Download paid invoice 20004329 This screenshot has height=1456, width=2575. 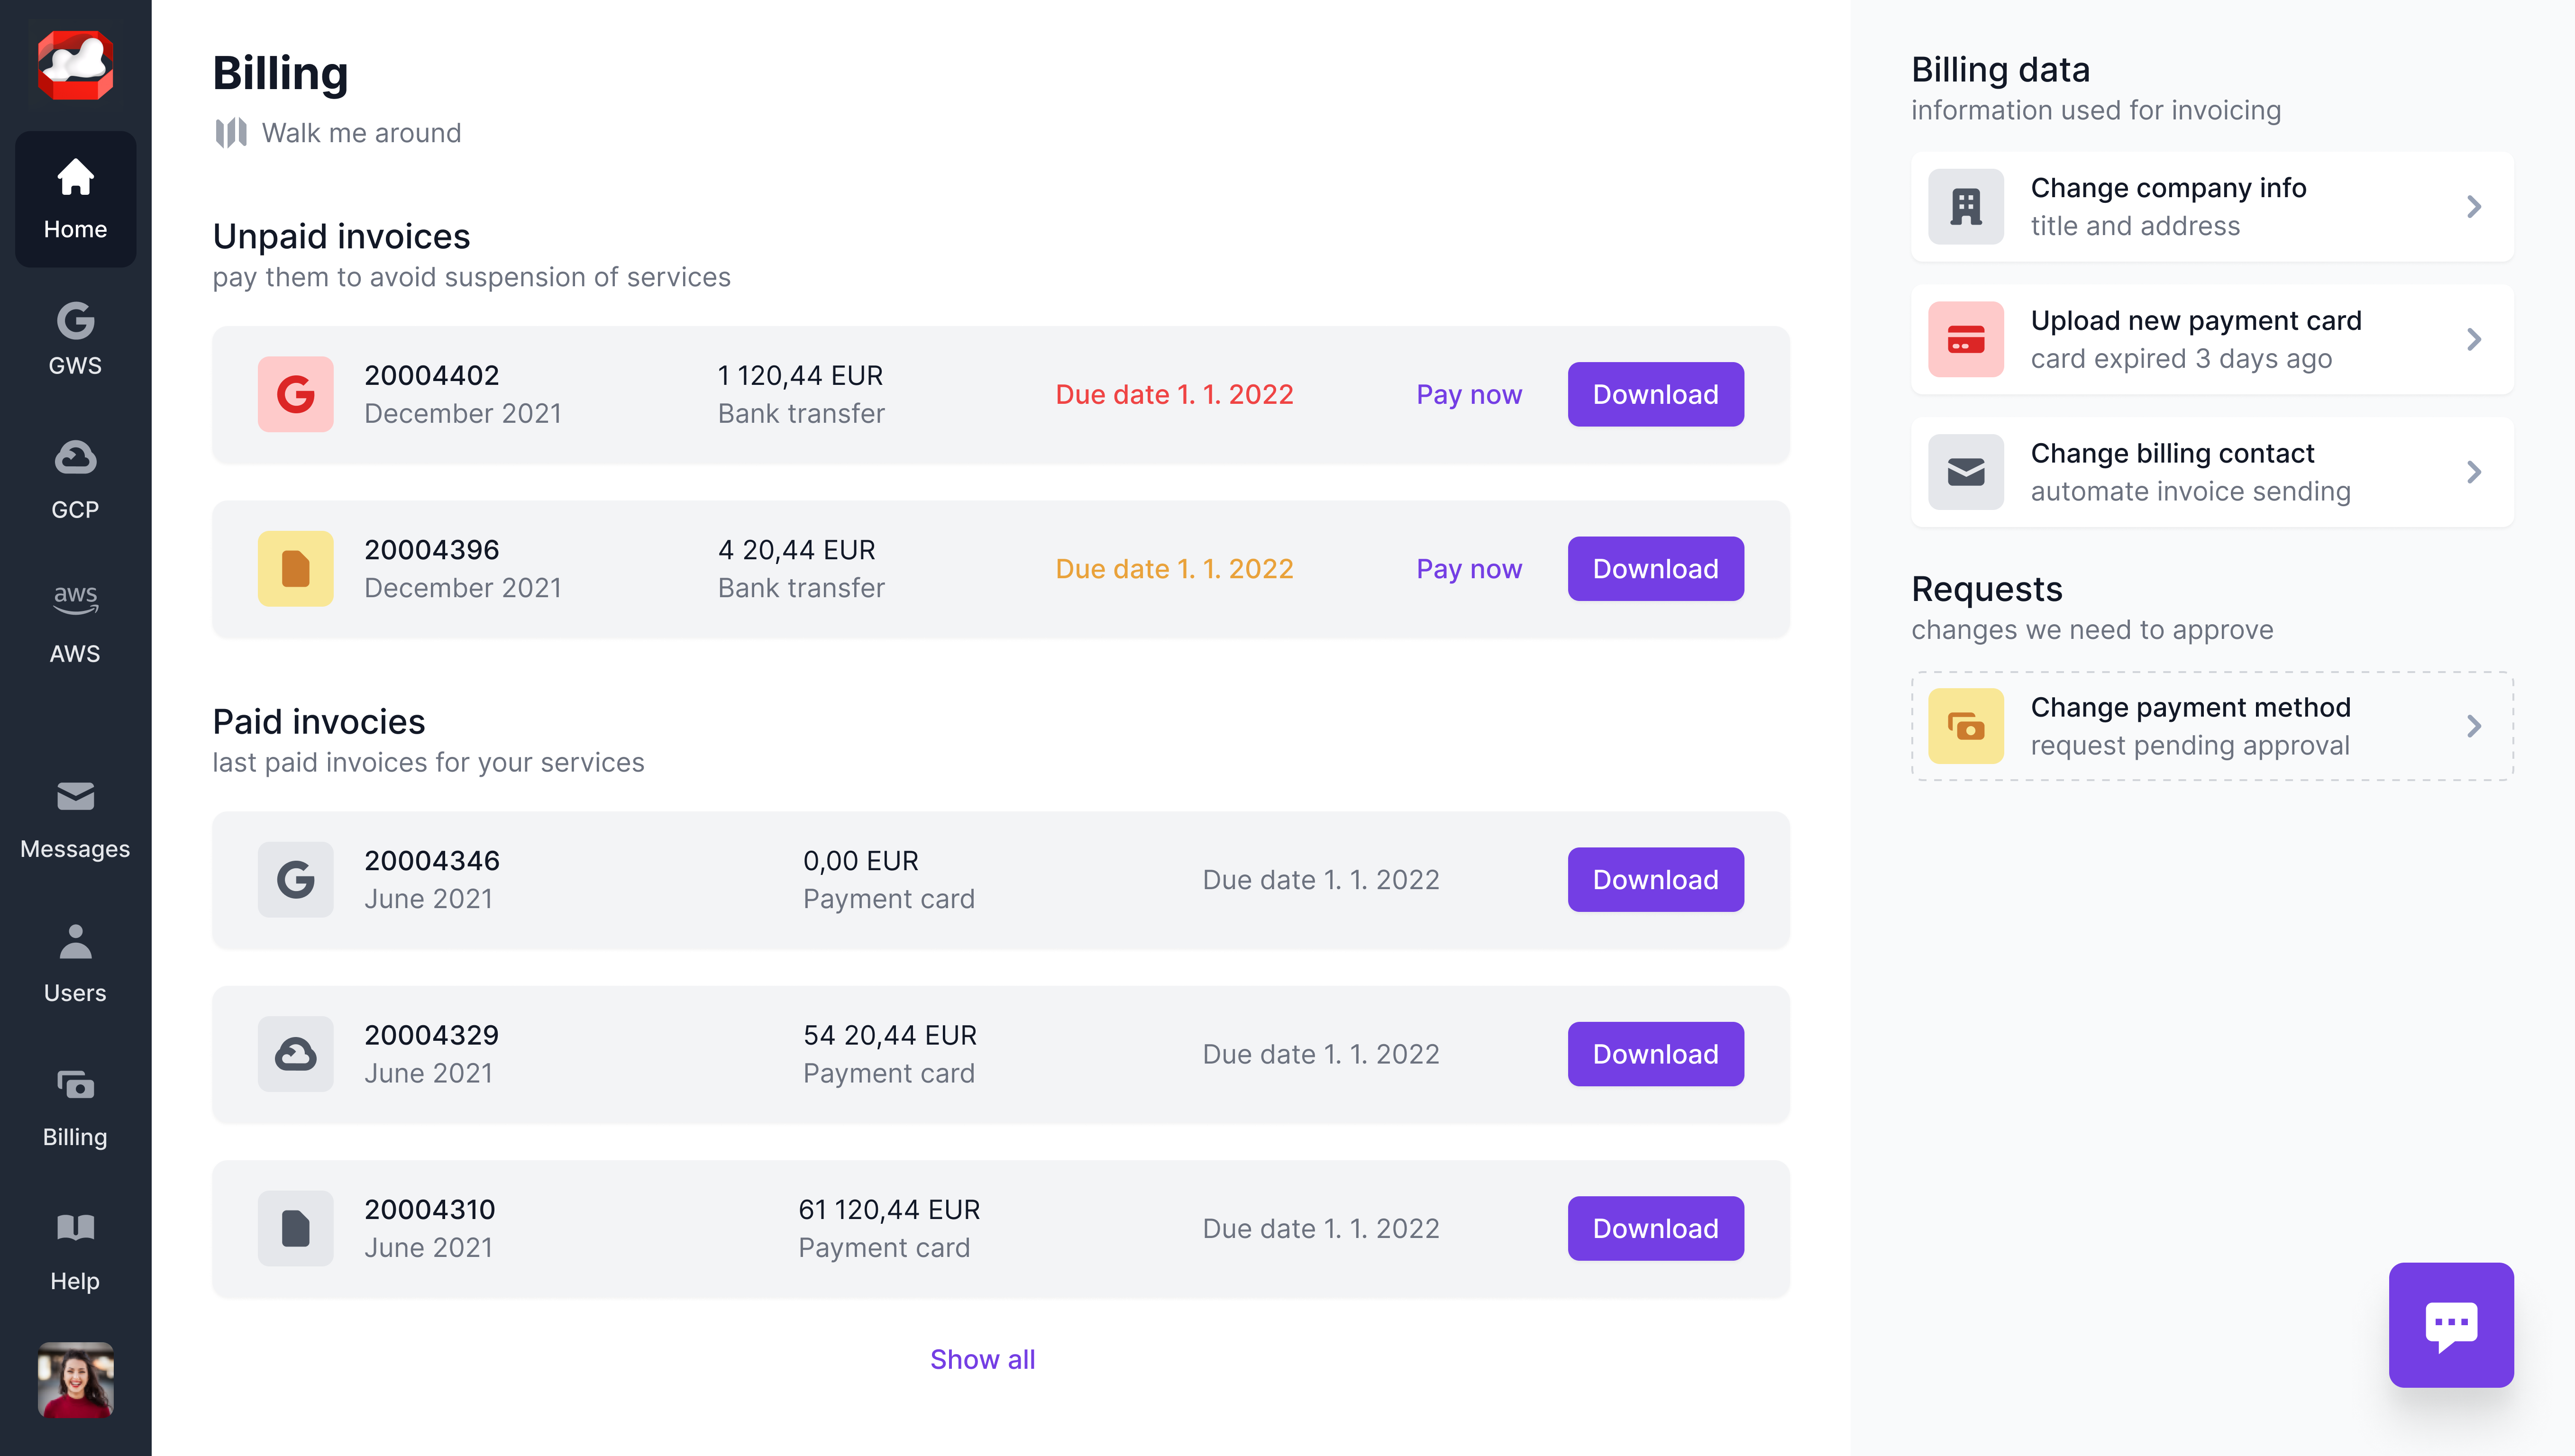tap(1655, 1054)
